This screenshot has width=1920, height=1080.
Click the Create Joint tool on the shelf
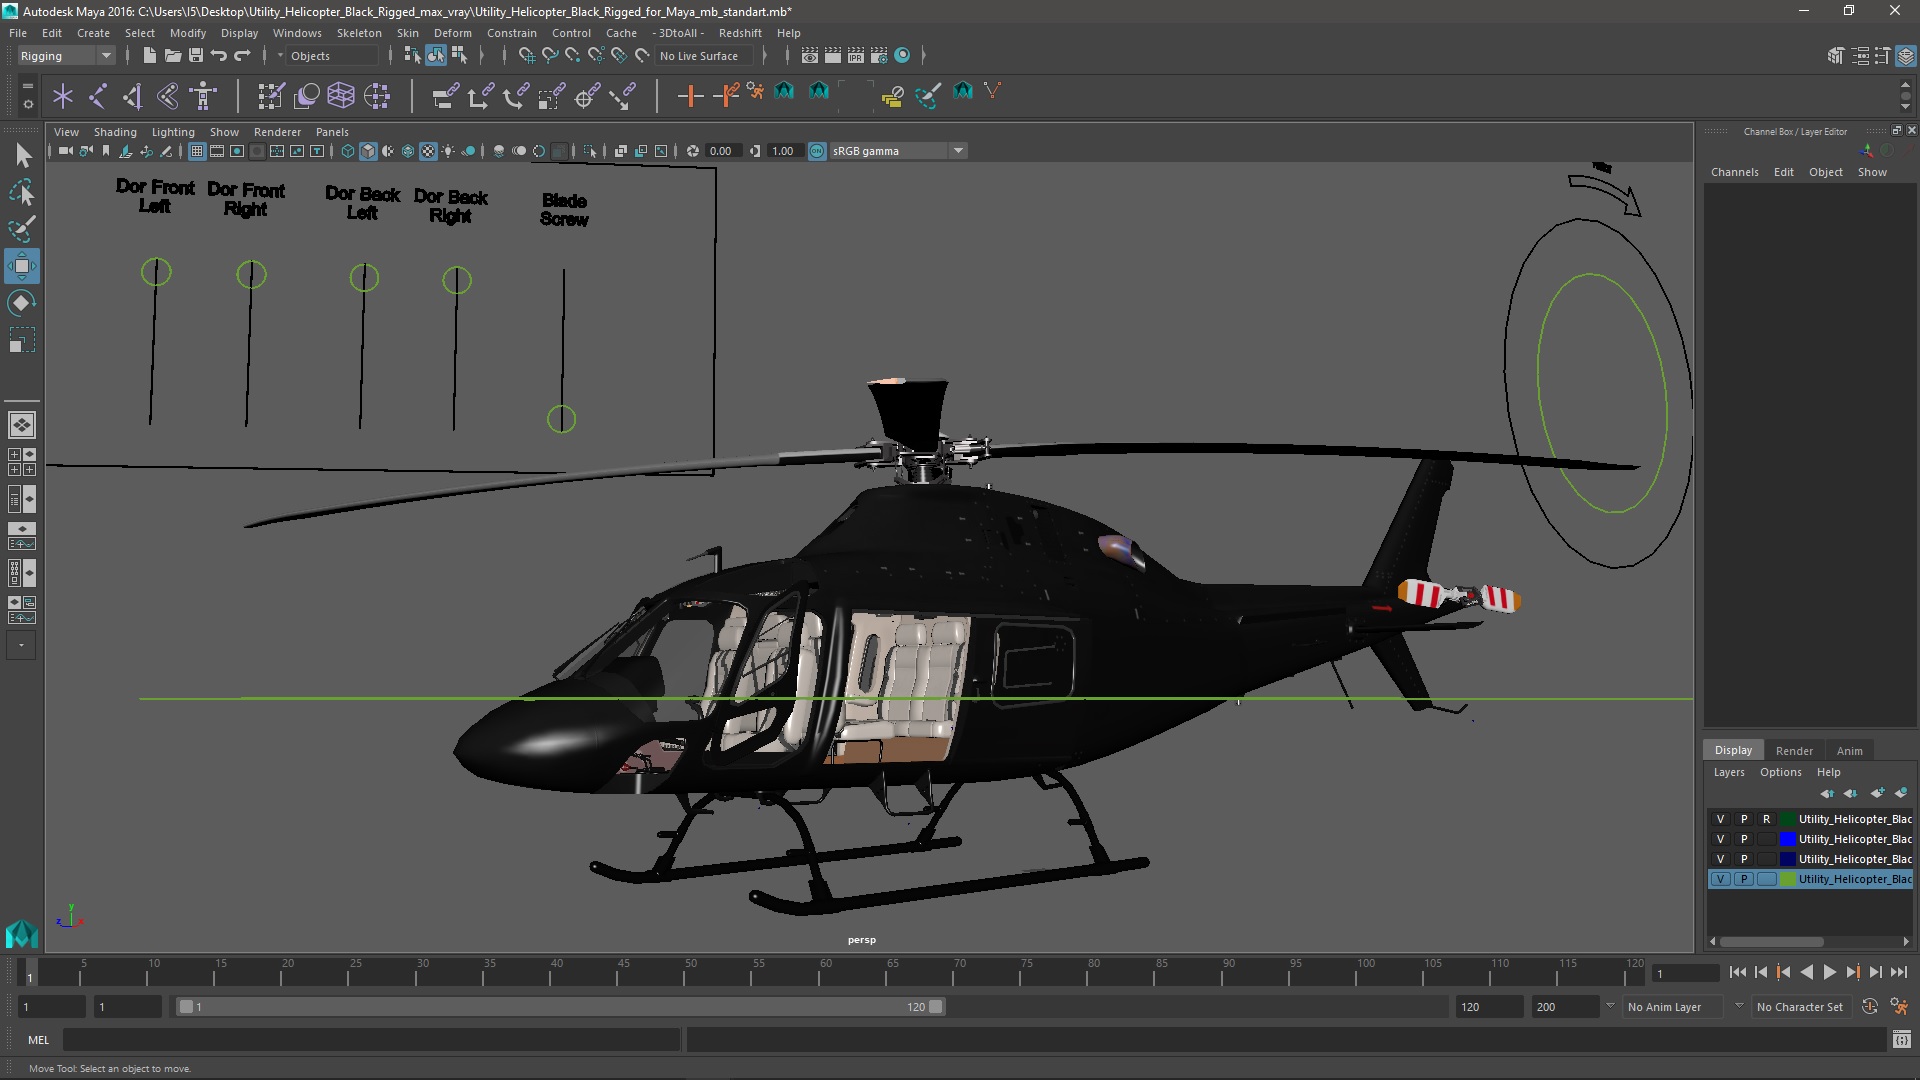point(98,96)
